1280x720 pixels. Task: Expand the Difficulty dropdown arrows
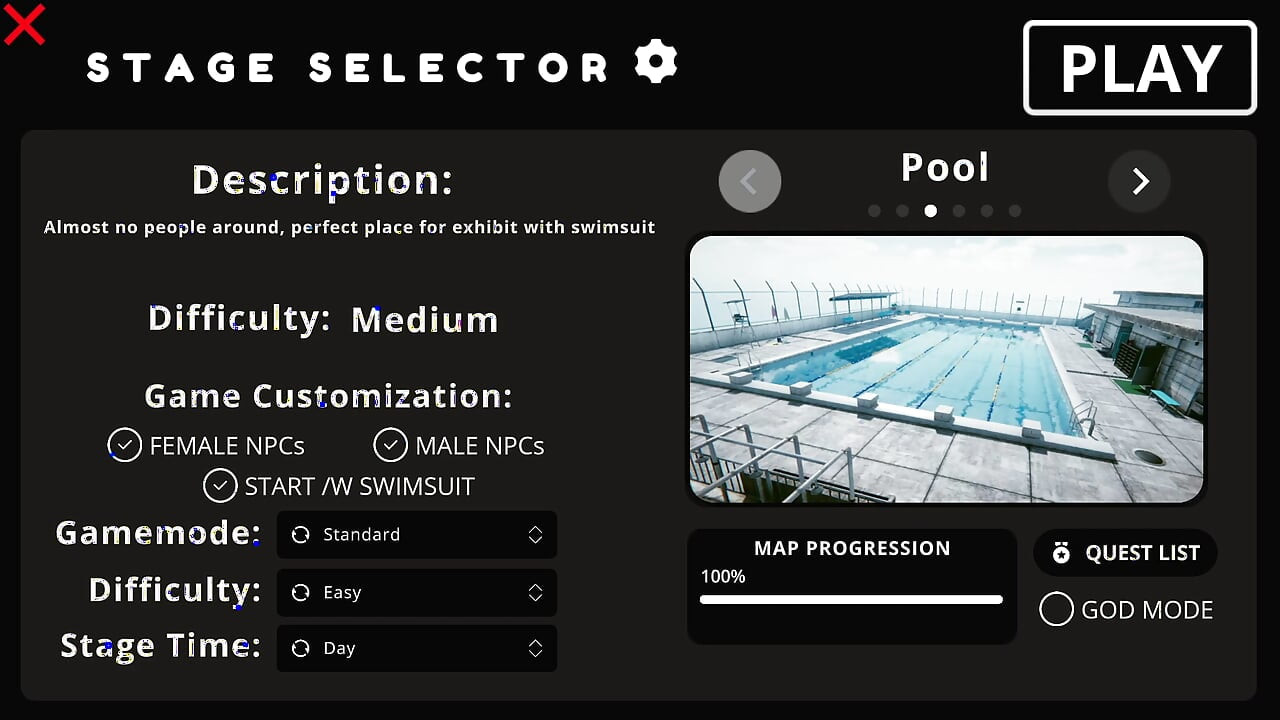click(536, 593)
